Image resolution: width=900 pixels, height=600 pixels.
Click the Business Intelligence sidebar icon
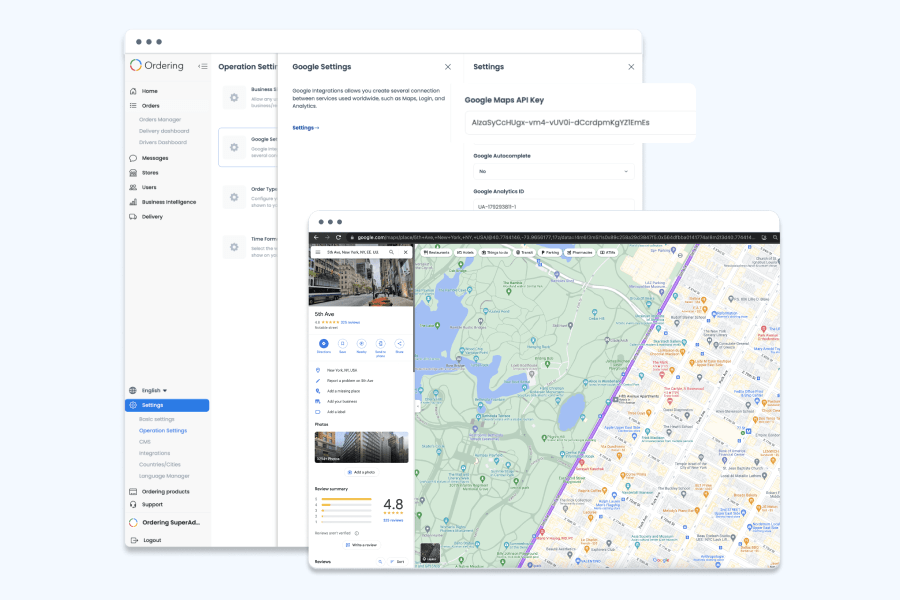pyautogui.click(x=133, y=201)
